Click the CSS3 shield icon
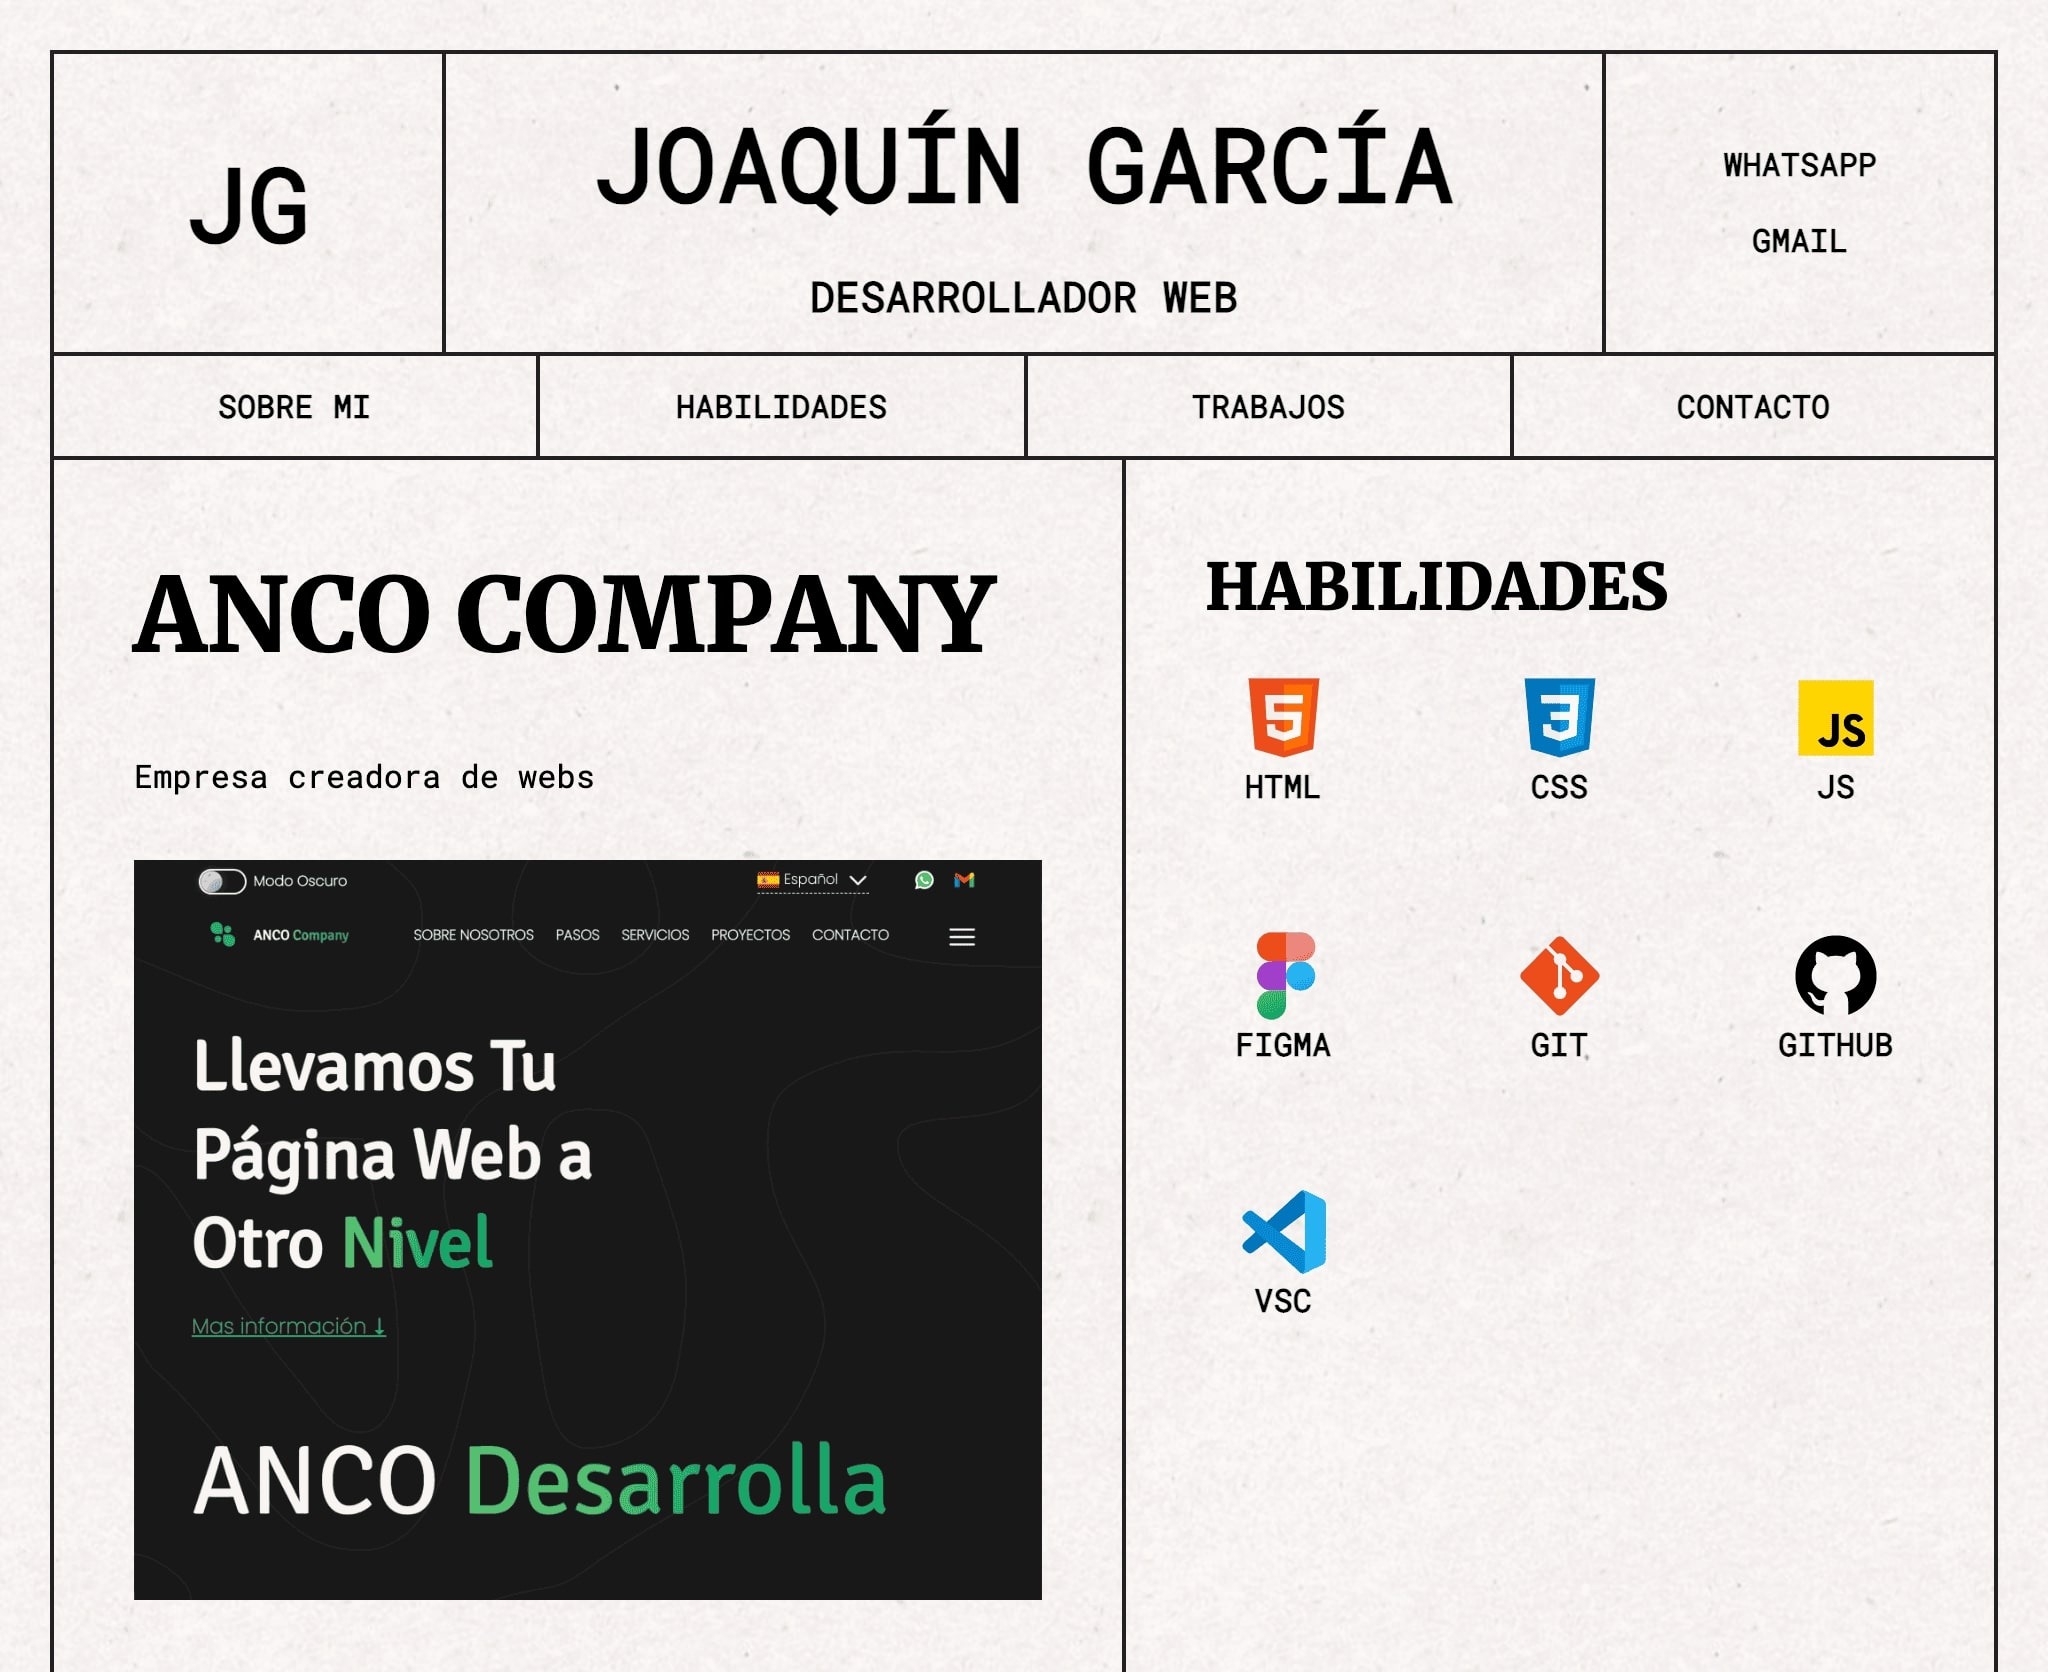 point(1559,717)
